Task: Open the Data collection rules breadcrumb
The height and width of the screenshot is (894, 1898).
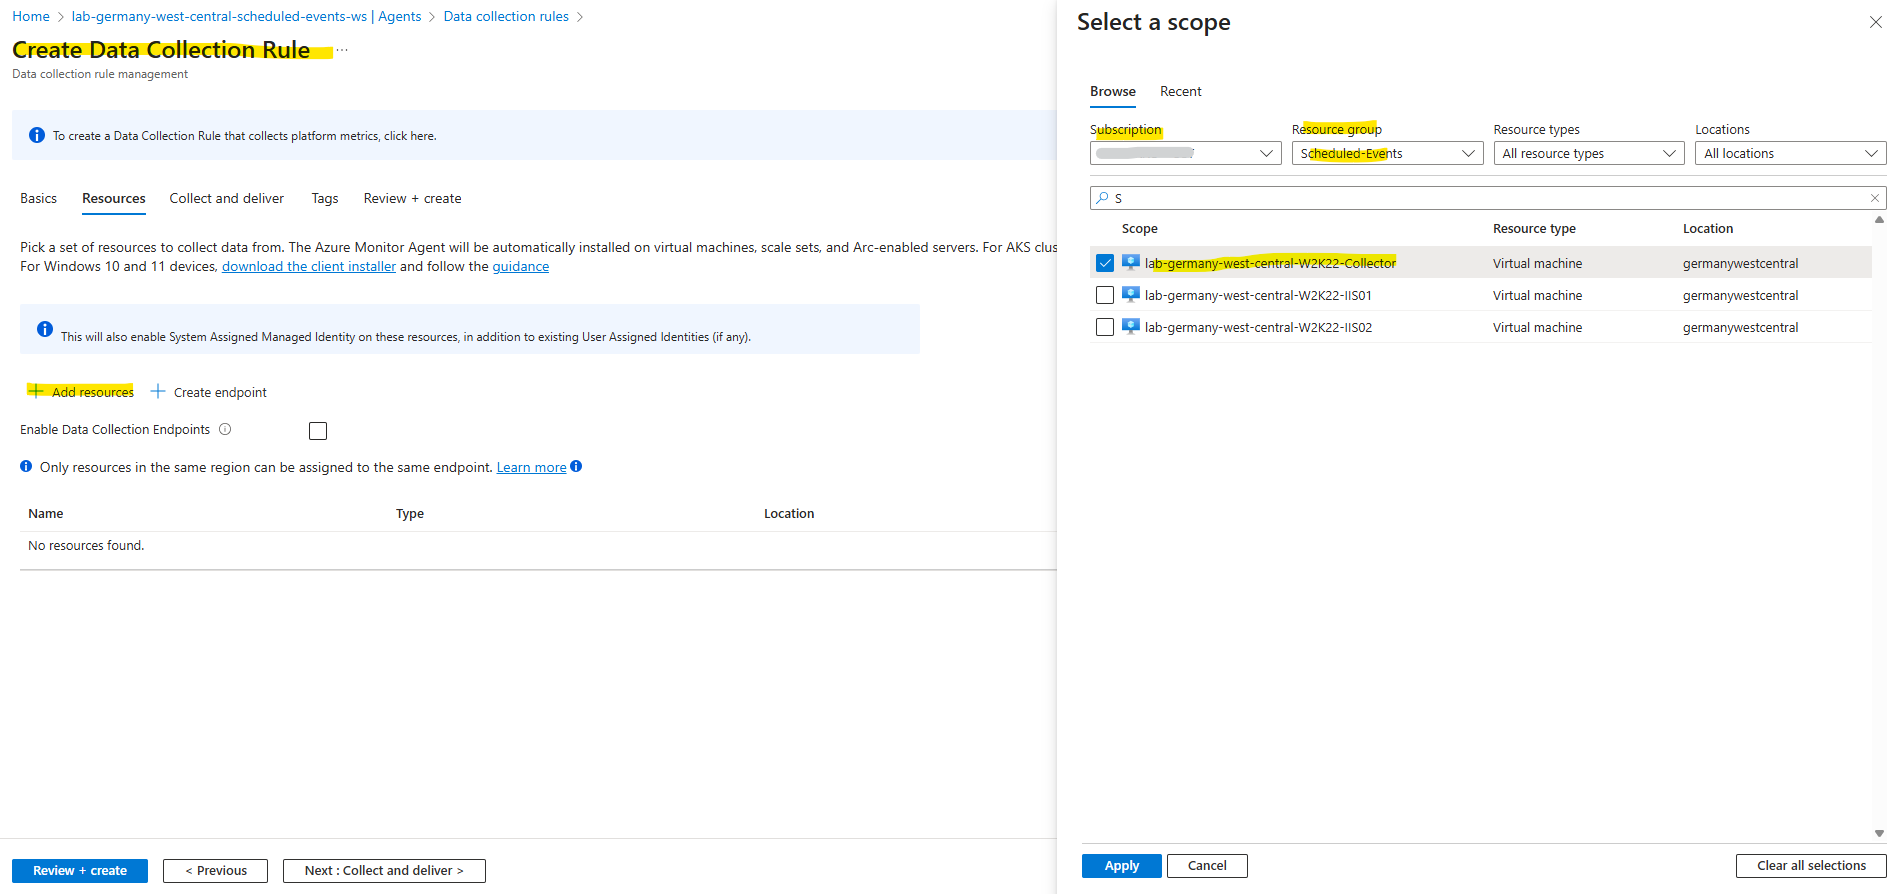Action: [506, 16]
